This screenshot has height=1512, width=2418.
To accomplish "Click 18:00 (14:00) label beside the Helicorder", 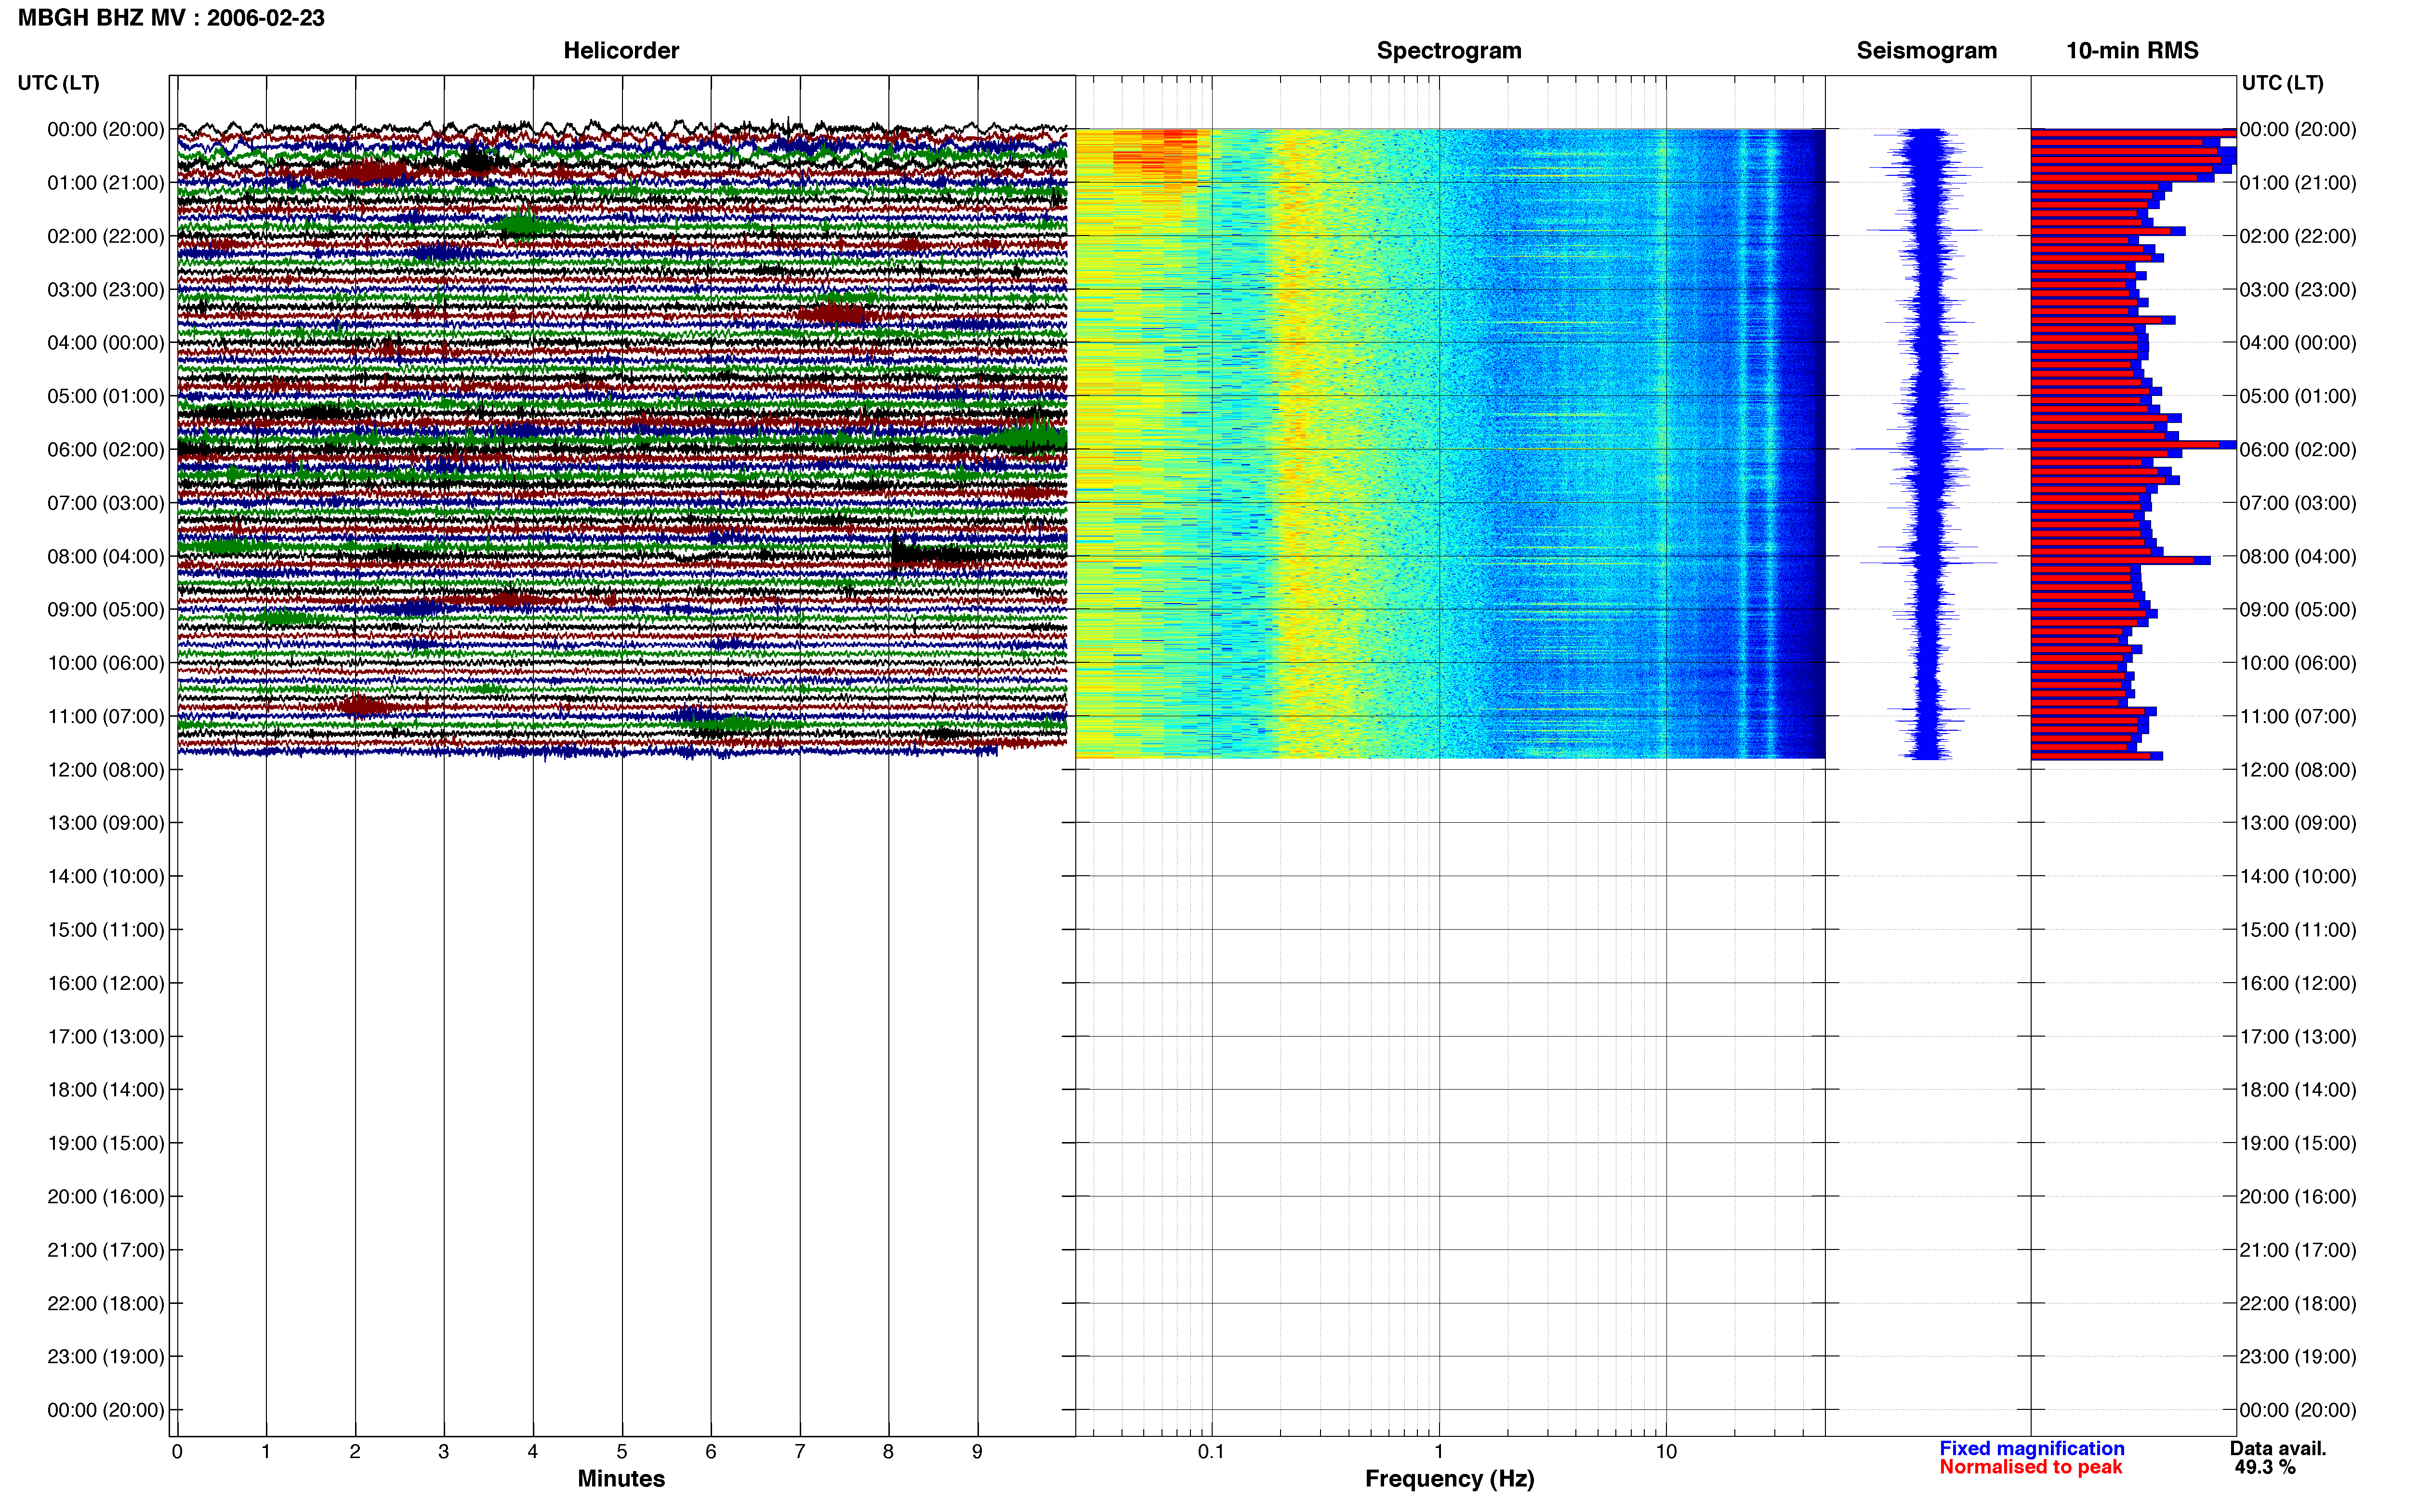I will point(106,1090).
